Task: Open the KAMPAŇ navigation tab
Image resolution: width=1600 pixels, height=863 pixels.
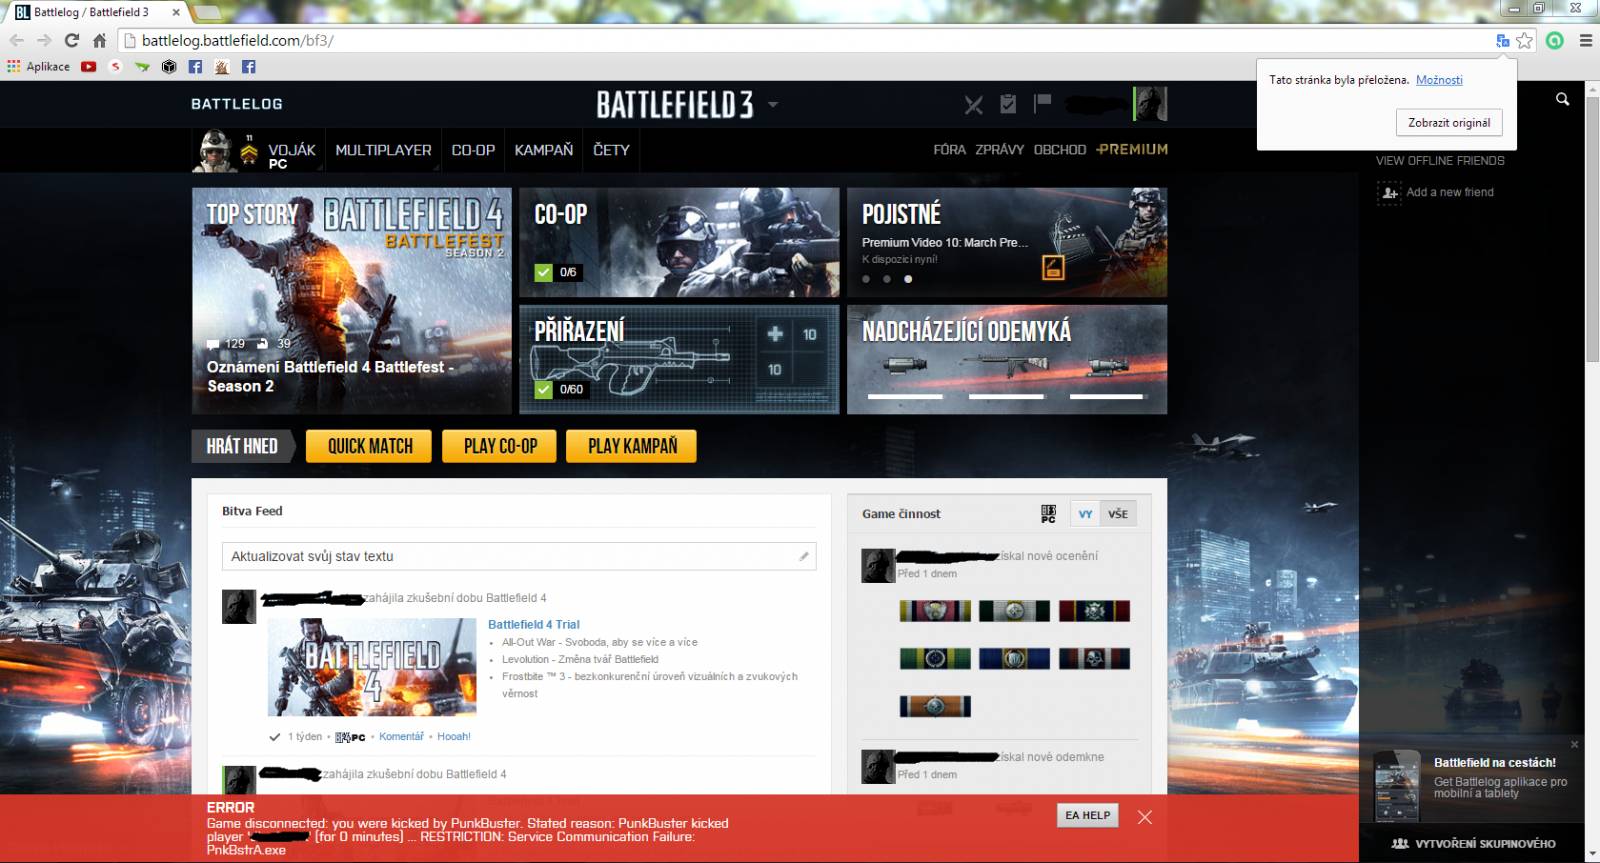Action: coord(544,150)
